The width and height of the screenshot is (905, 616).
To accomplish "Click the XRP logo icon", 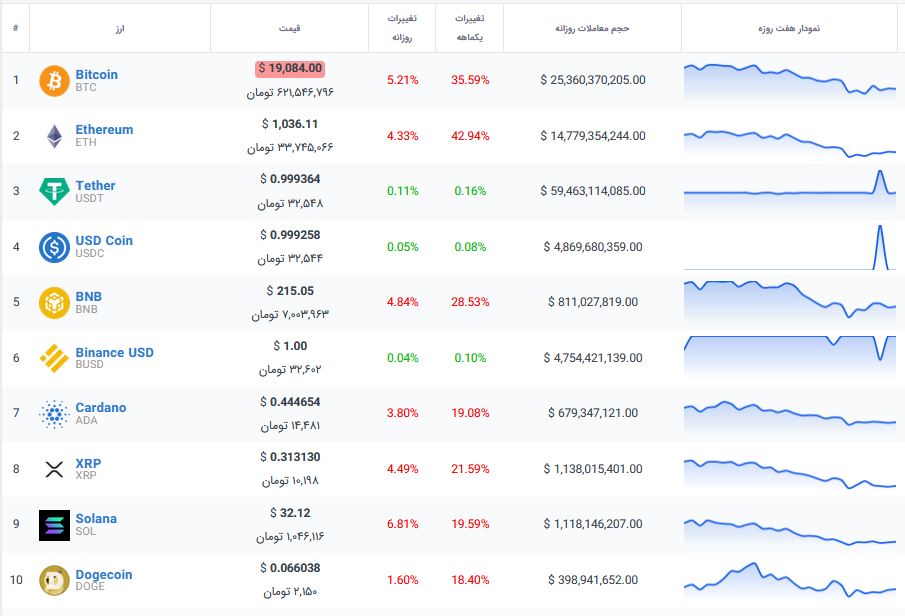I will tap(54, 469).
